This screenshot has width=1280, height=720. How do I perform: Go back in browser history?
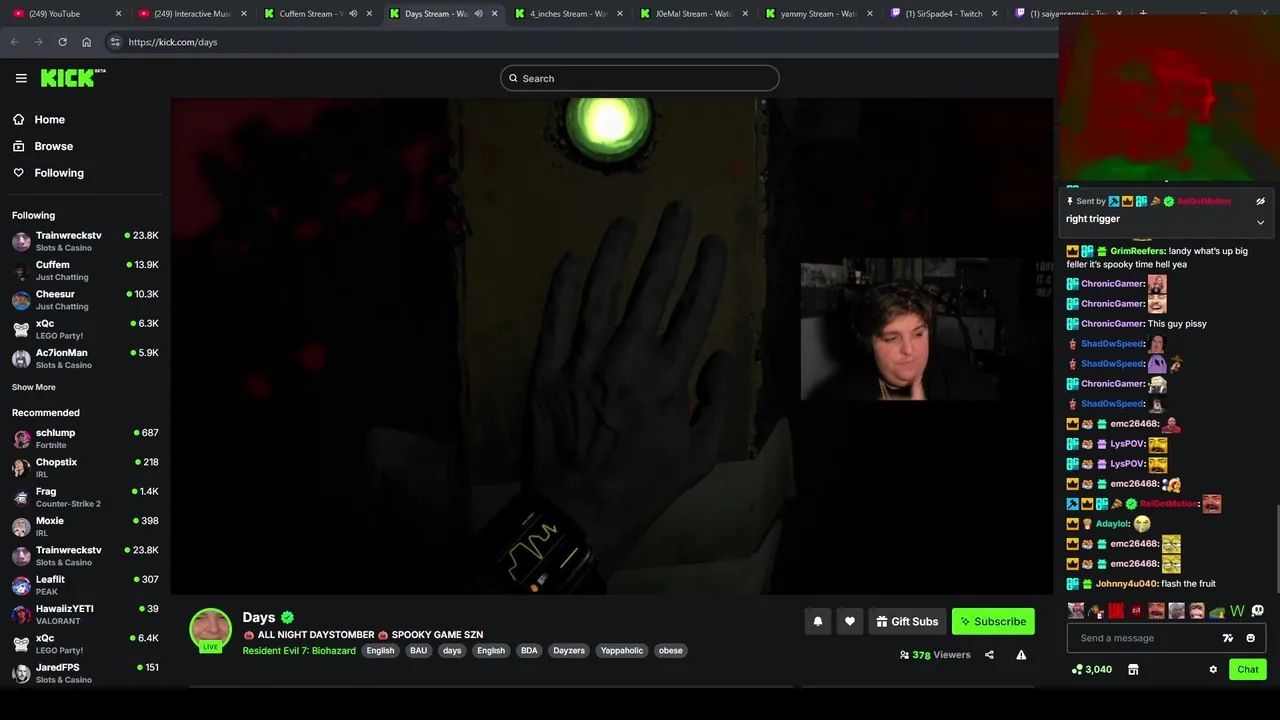pos(14,42)
